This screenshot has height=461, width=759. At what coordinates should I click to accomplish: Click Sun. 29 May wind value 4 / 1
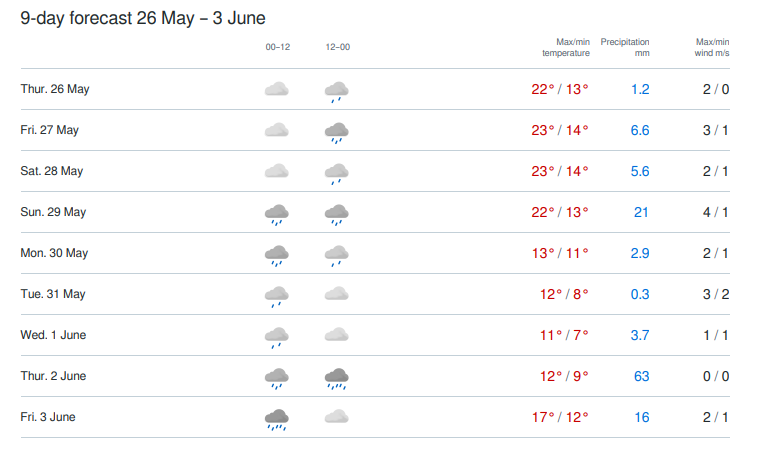(715, 212)
